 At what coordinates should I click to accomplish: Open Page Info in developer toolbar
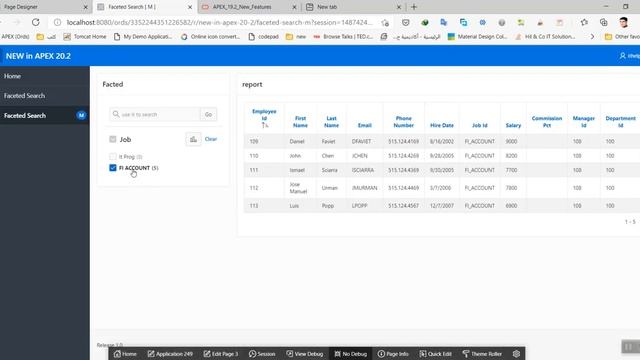click(x=393, y=354)
